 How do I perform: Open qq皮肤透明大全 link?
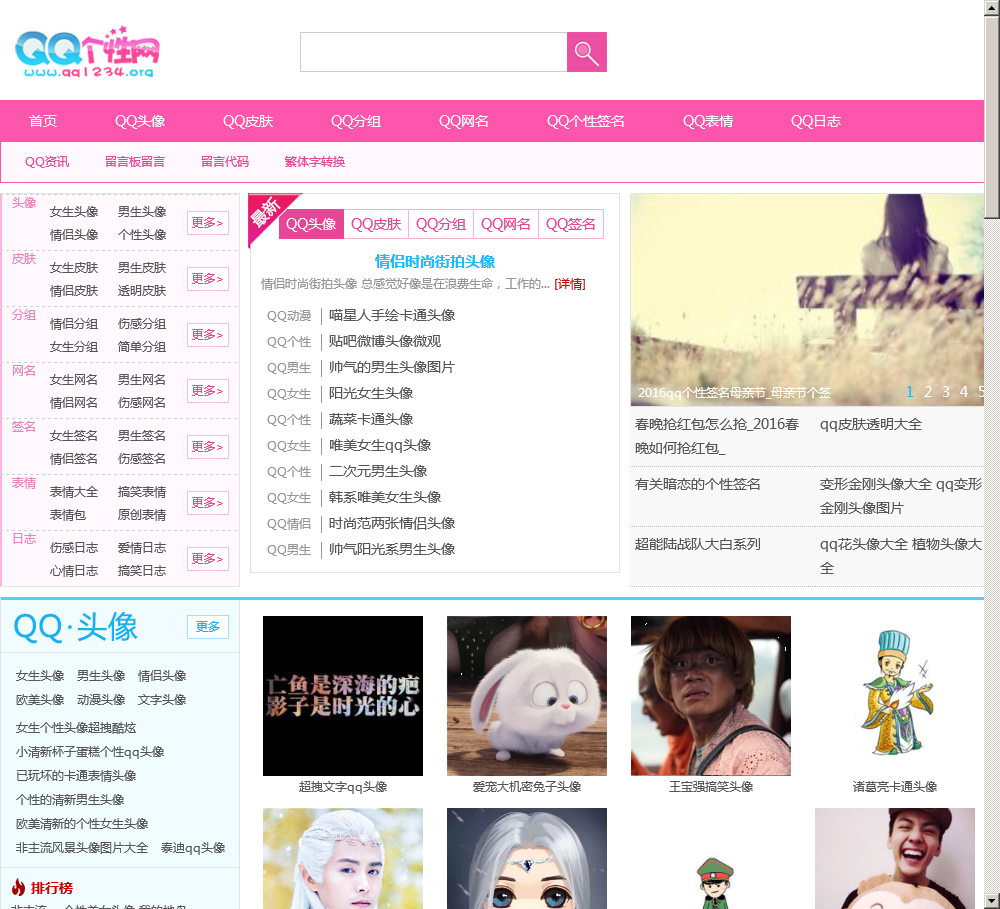click(871, 424)
